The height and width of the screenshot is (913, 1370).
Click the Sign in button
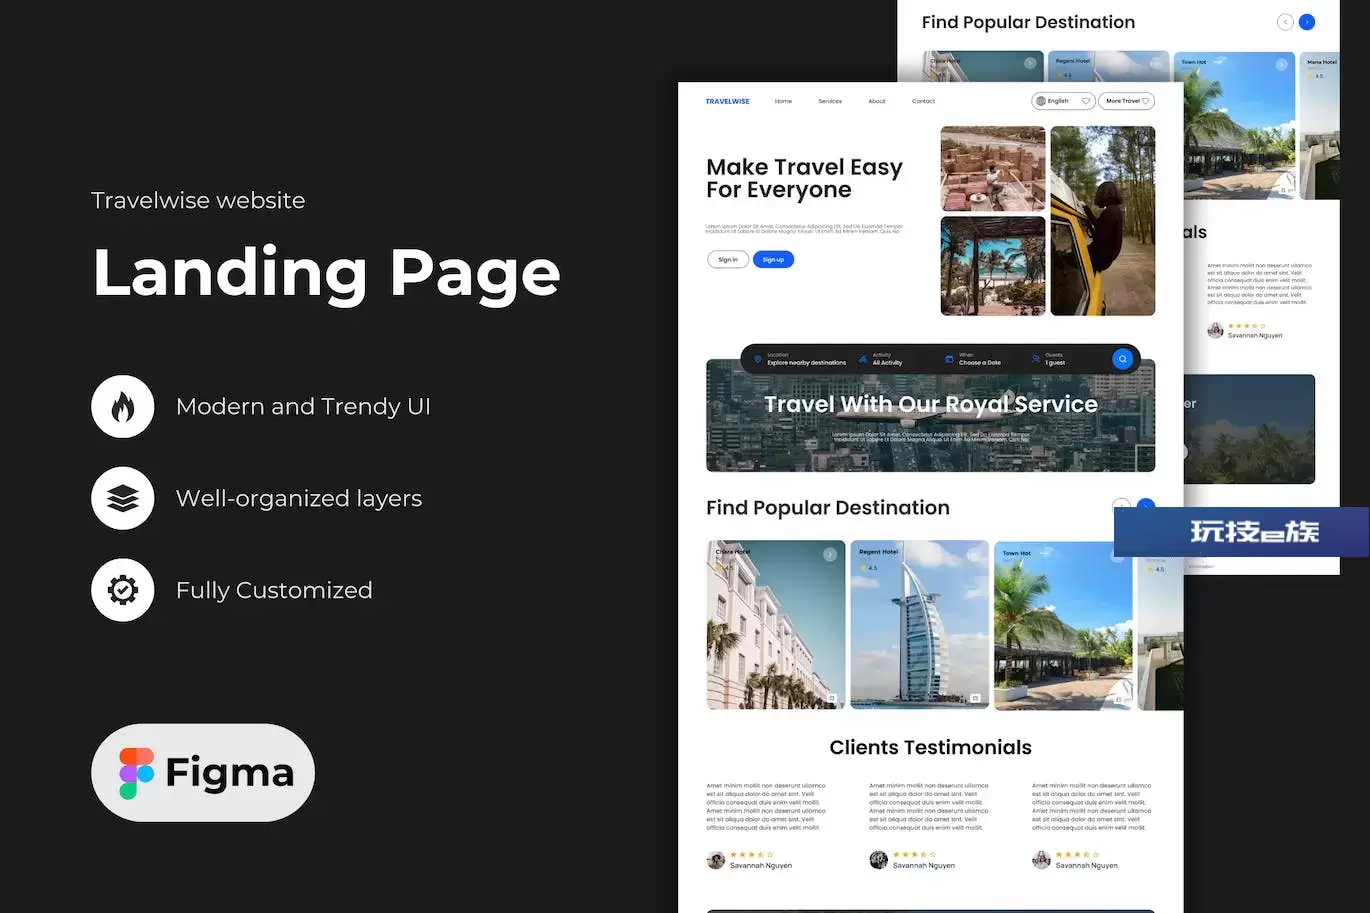point(728,260)
